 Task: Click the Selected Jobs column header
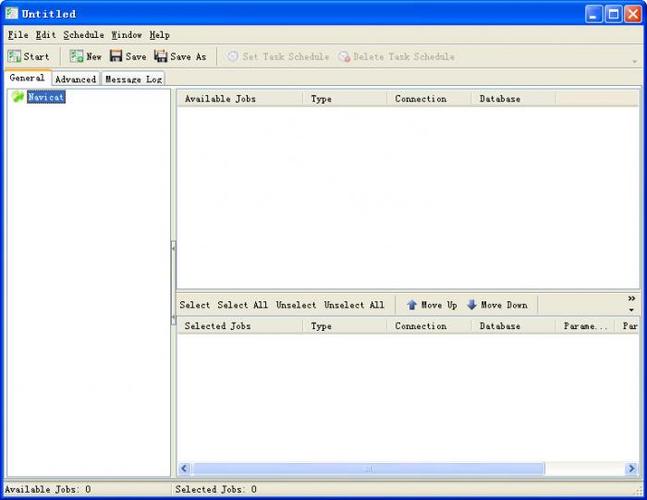coord(240,326)
